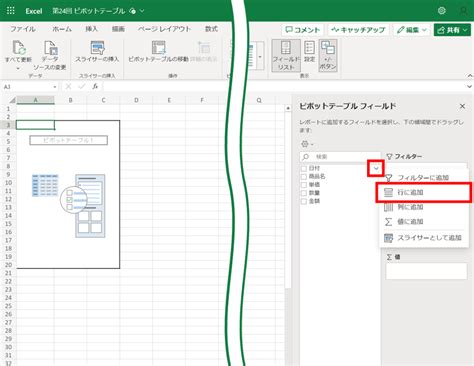Click ピボットテーブルの移動 ribbon icon
474x366 pixels.
tap(159, 48)
